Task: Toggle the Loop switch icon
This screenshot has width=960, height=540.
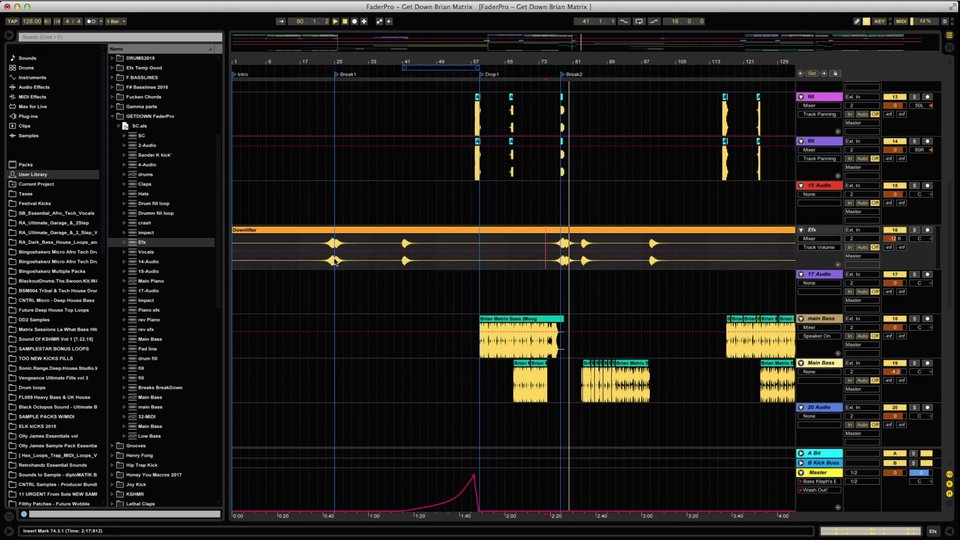Action: (639, 21)
